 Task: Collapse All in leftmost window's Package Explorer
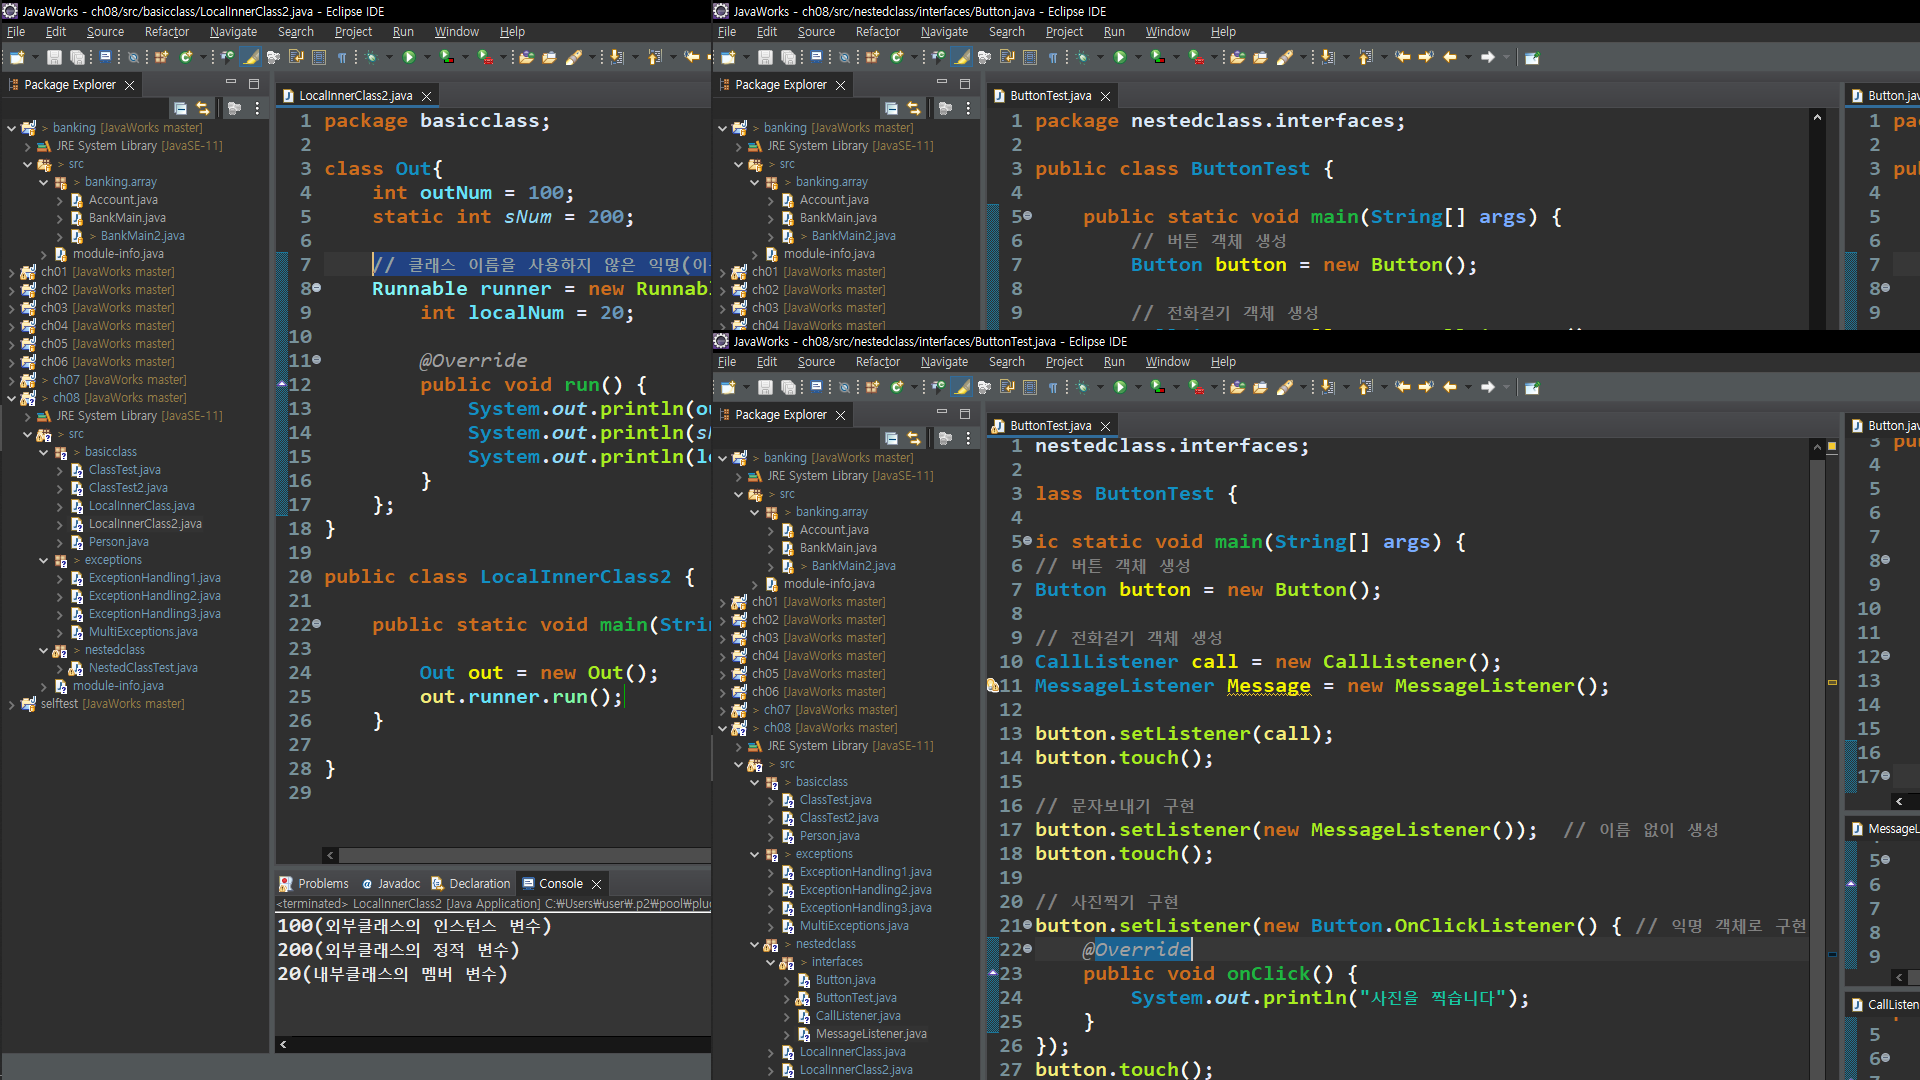tap(180, 108)
